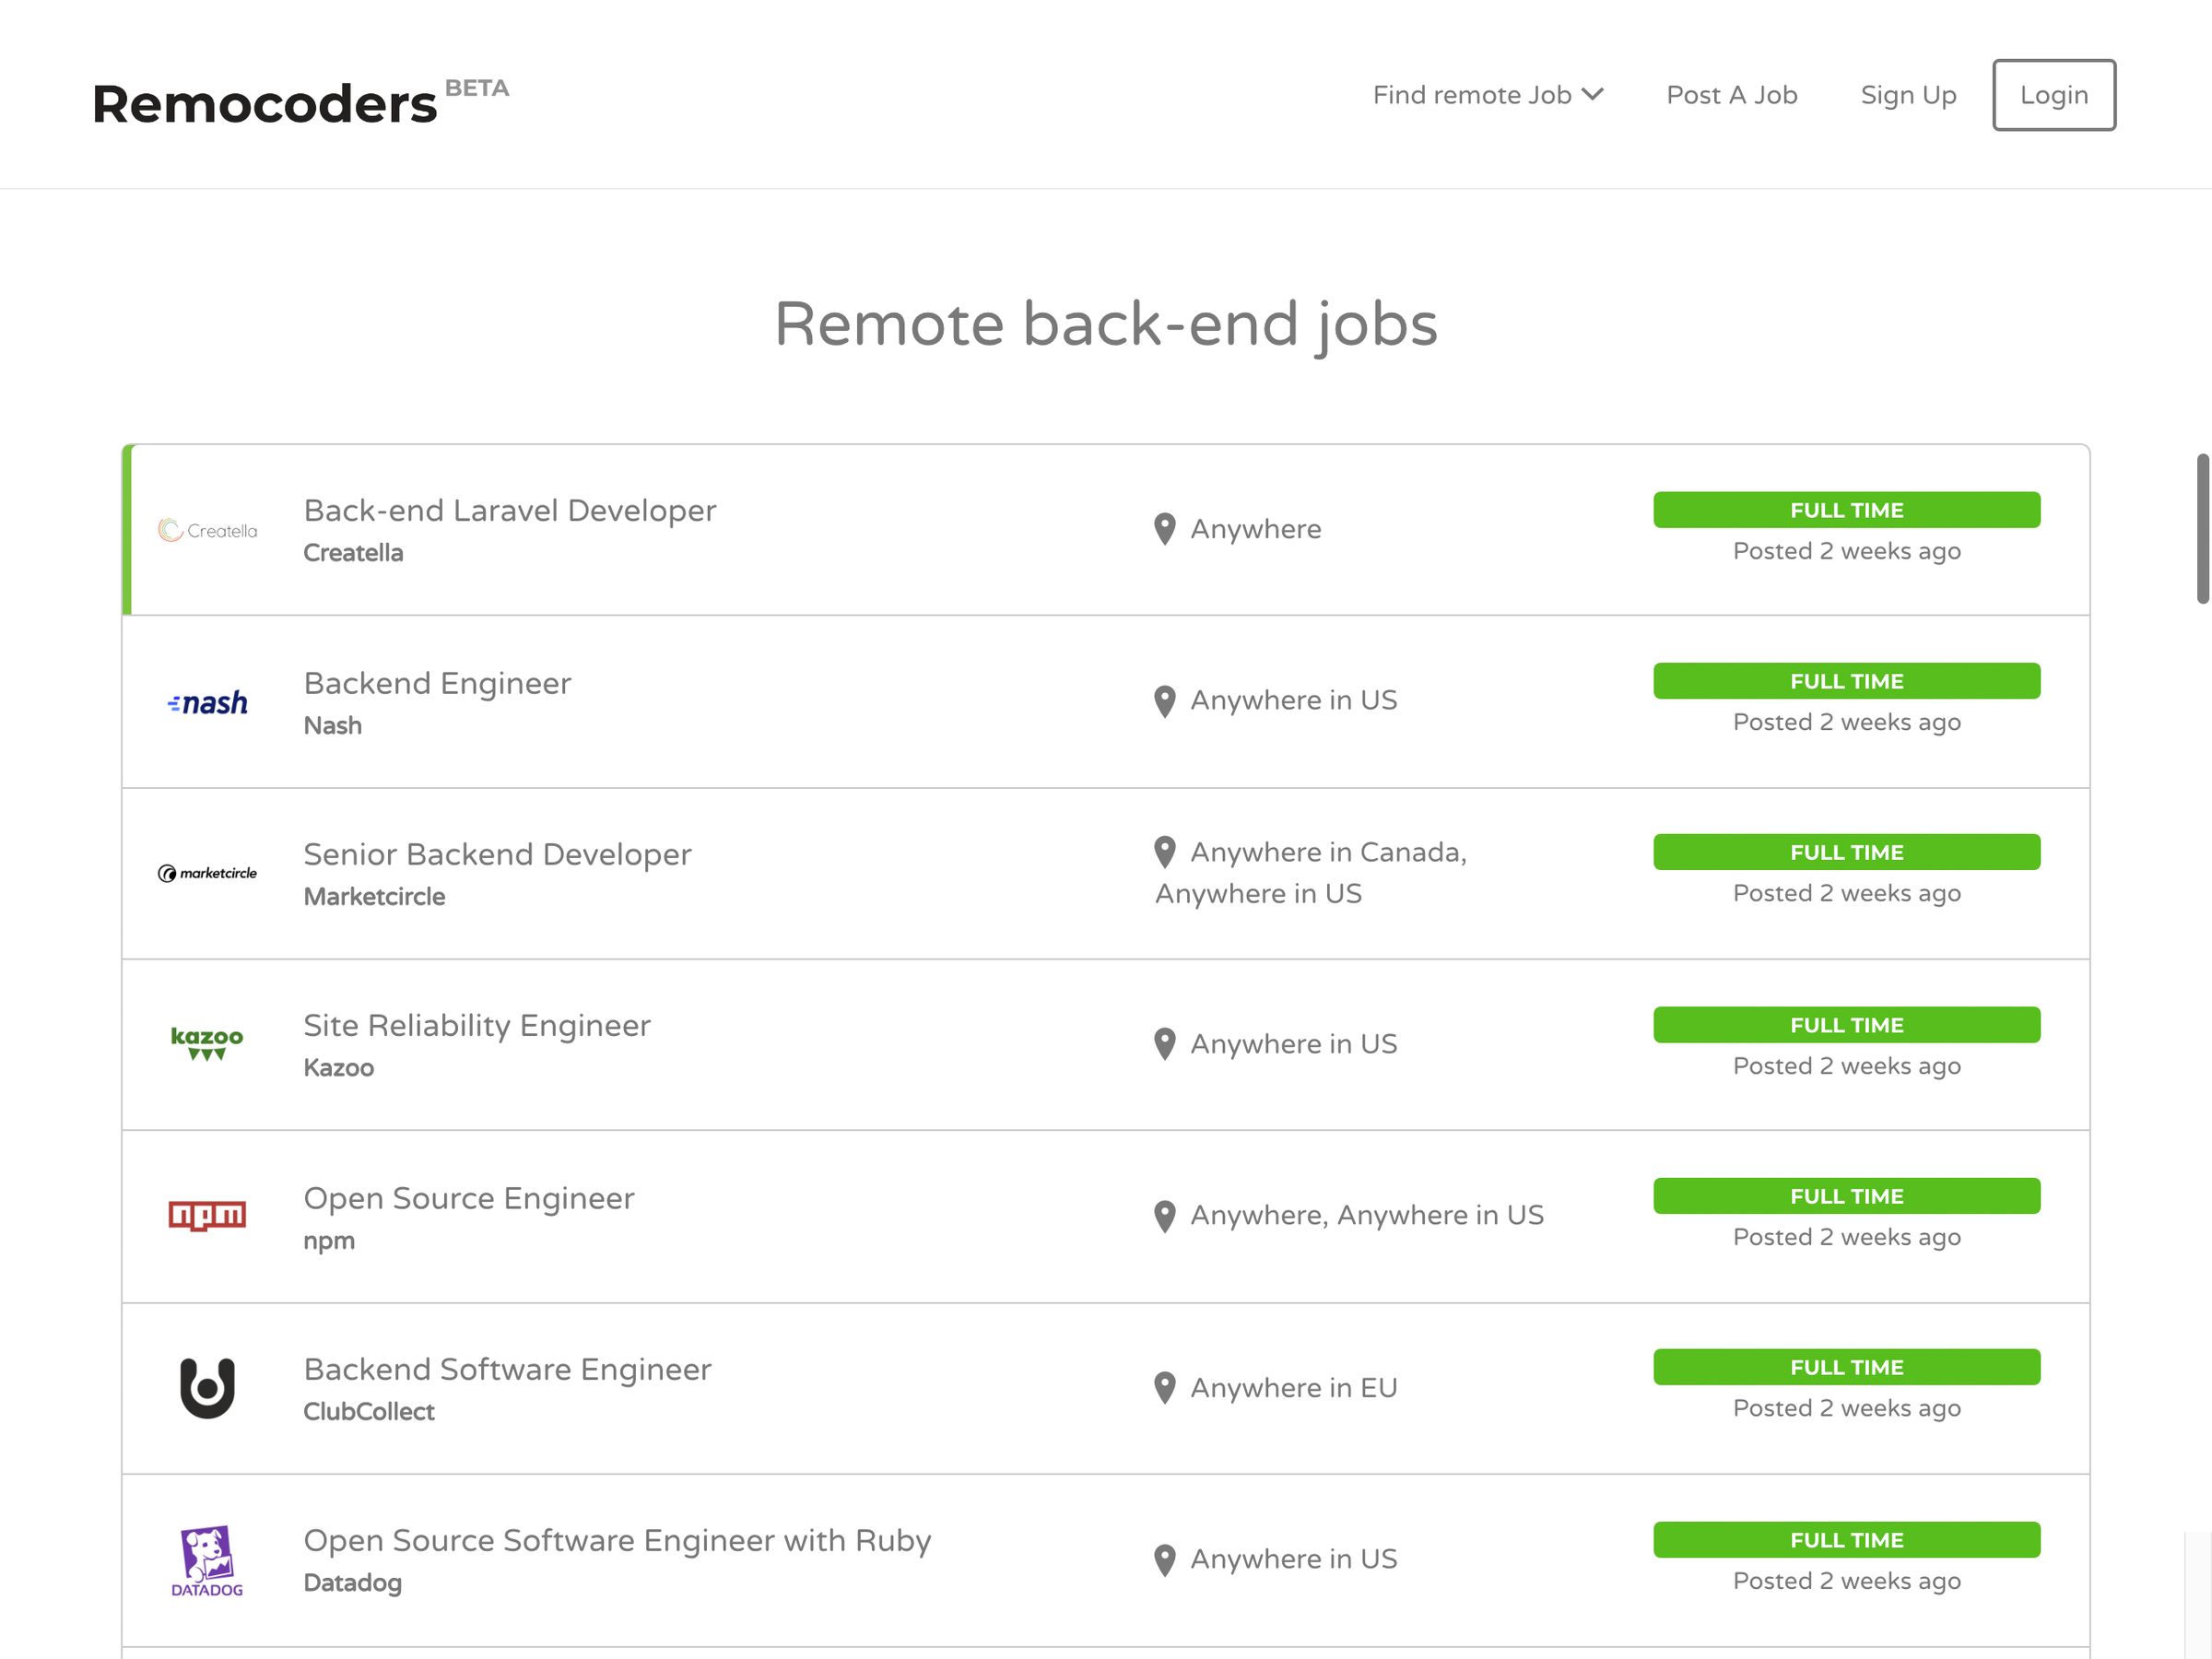Open the Sign Up menu item
Viewport: 2212px width, 1659px height.
tap(1908, 95)
